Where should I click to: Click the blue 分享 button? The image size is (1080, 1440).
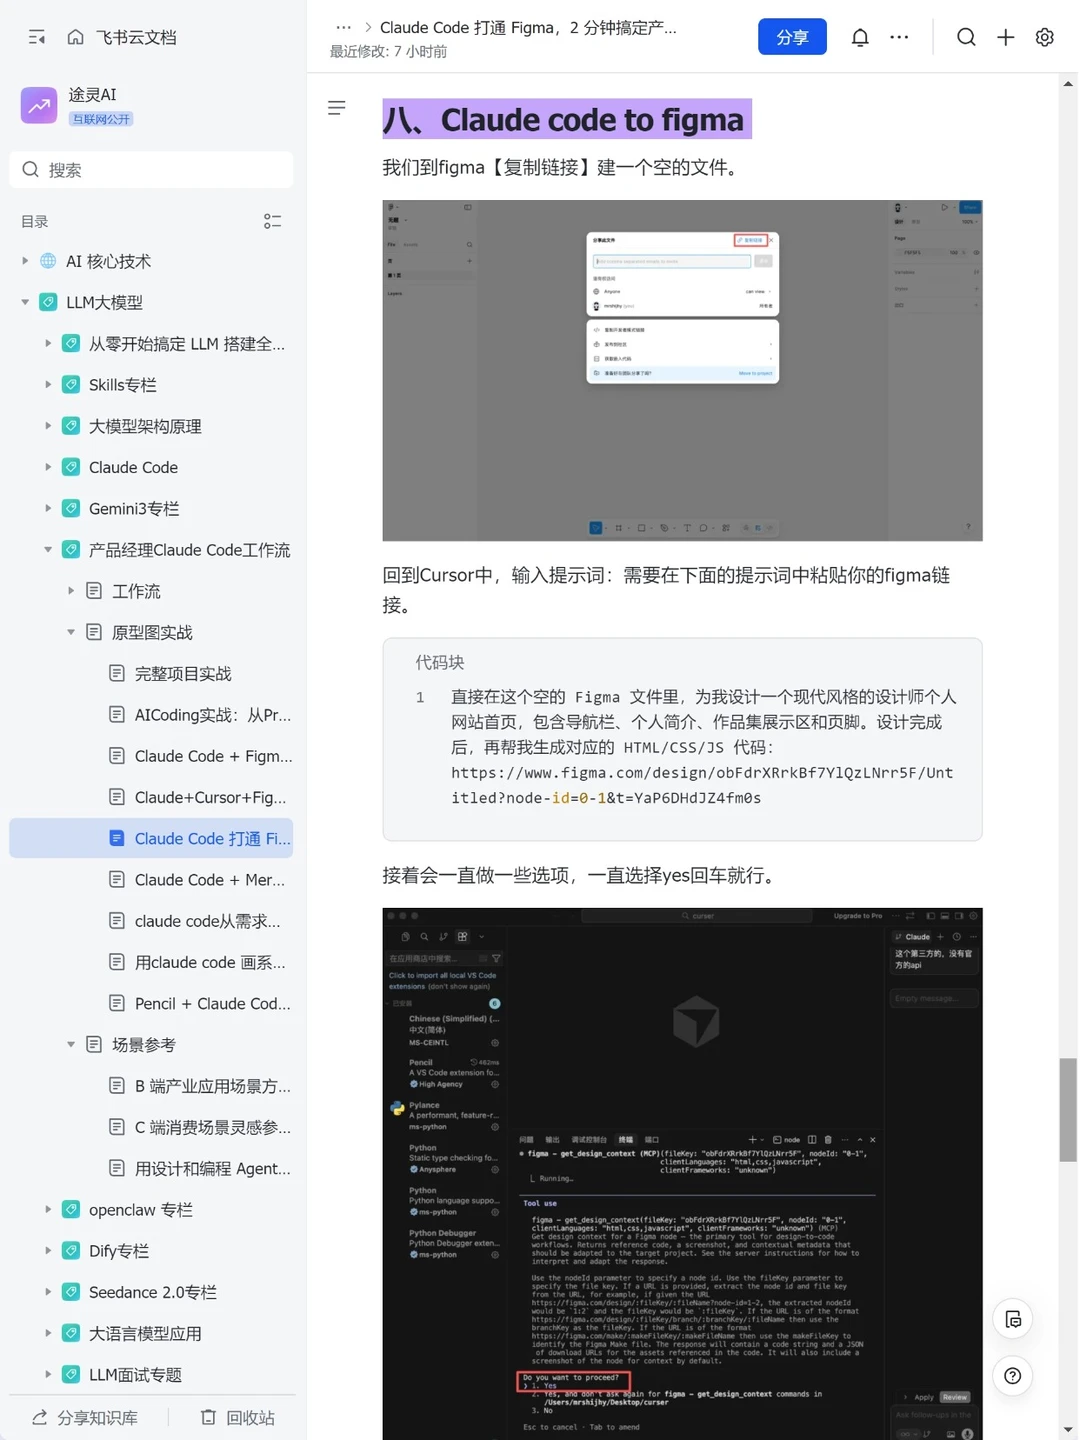(x=792, y=37)
